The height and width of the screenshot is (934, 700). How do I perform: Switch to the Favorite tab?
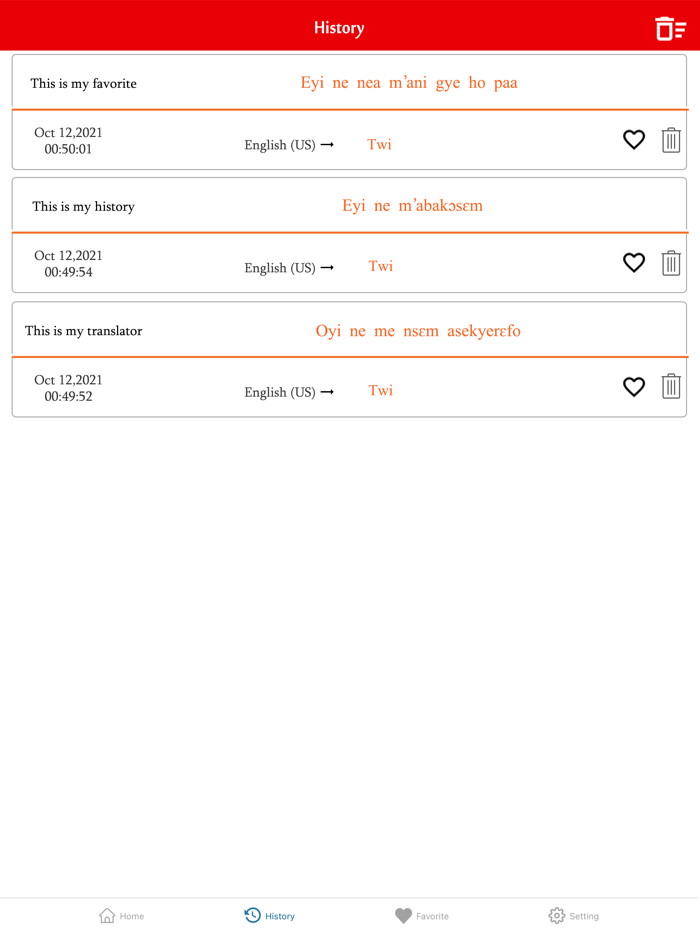(x=422, y=915)
